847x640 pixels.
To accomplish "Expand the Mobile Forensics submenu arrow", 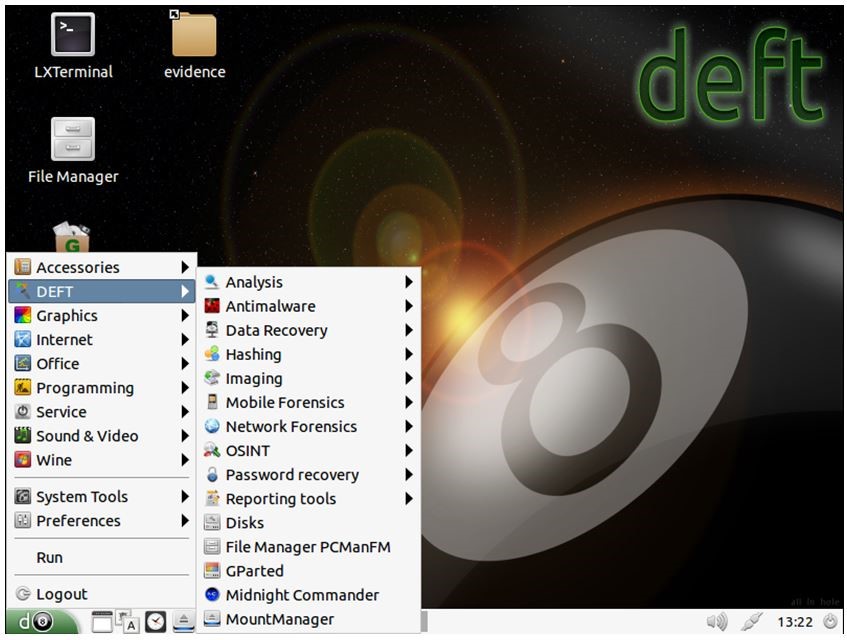I will (409, 402).
